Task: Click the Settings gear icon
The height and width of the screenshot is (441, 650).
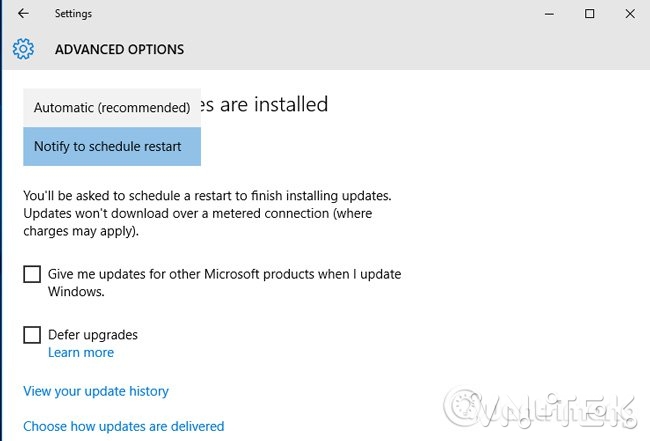Action: tap(23, 49)
